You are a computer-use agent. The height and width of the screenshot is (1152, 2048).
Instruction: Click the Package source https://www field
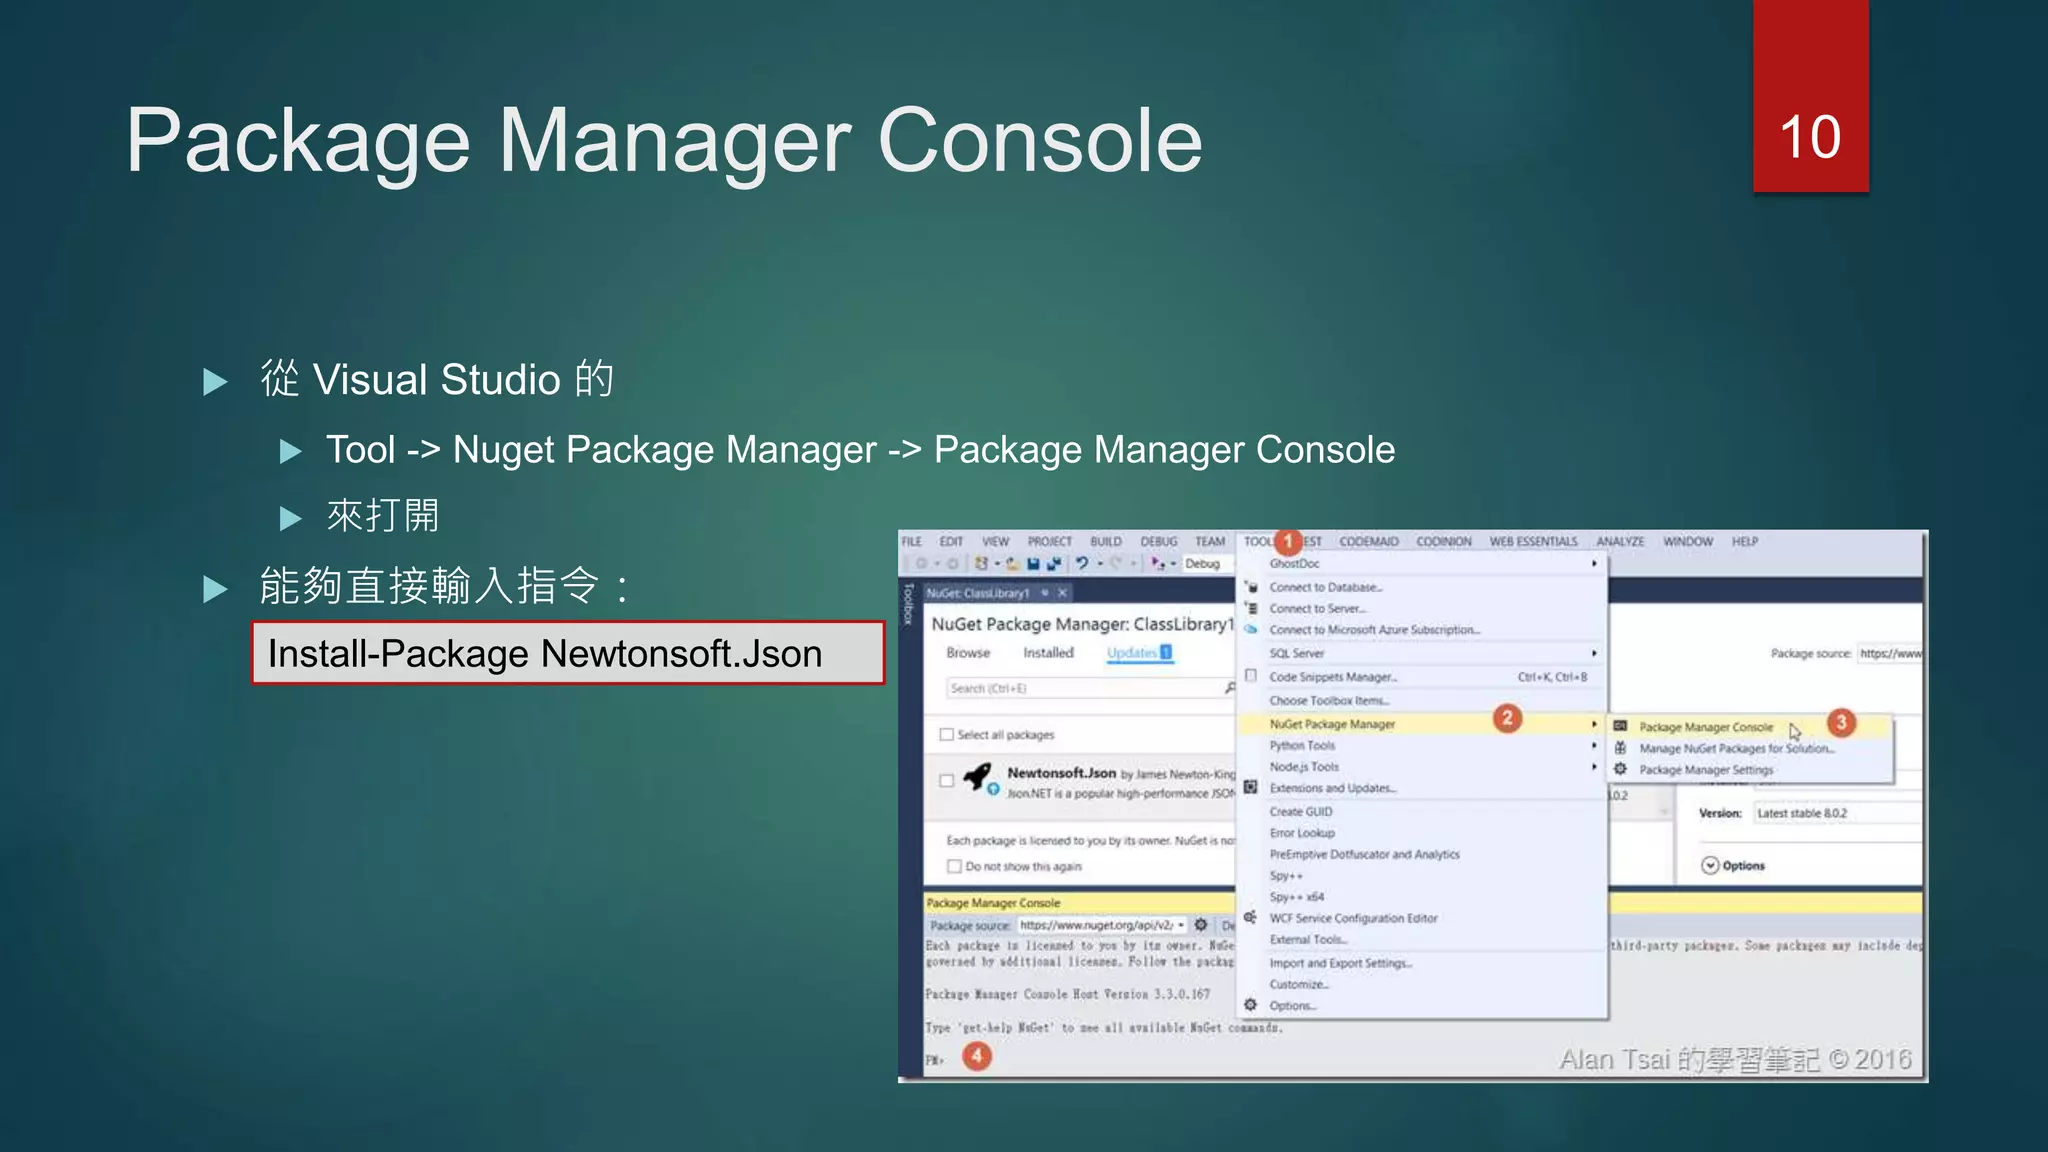(x=1889, y=653)
